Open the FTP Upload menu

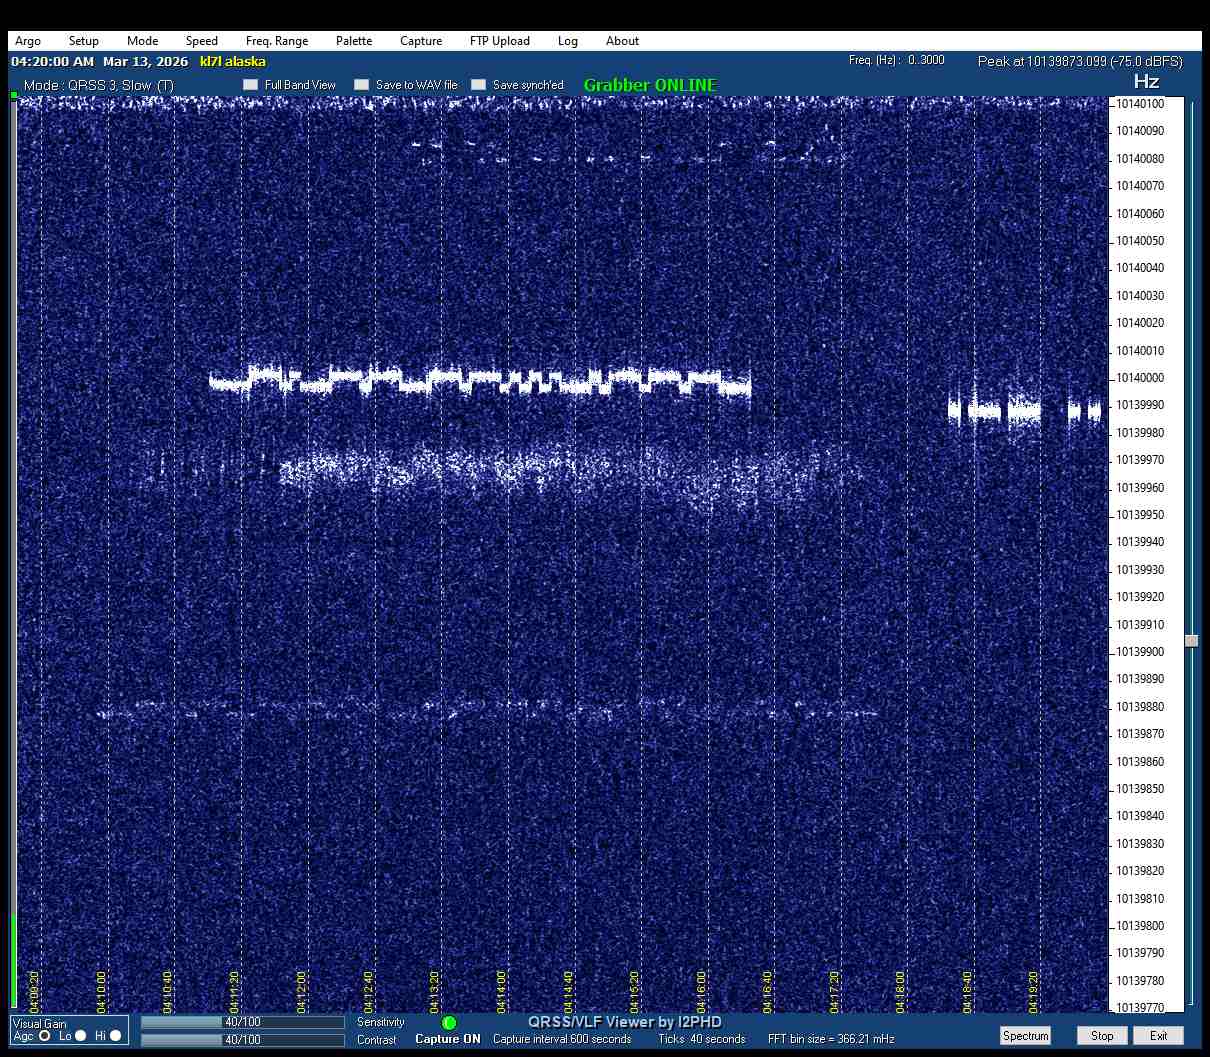(500, 41)
